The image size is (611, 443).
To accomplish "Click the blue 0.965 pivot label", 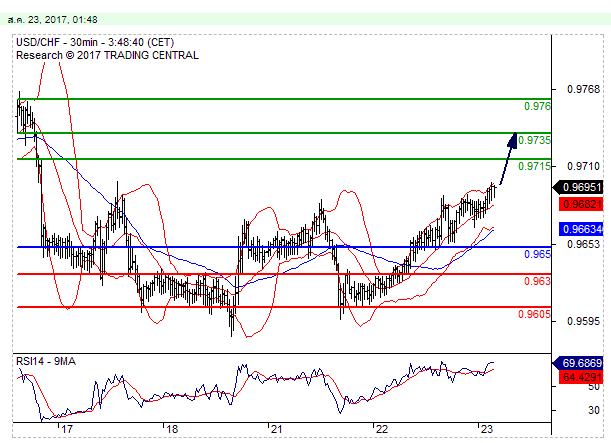I will [537, 254].
